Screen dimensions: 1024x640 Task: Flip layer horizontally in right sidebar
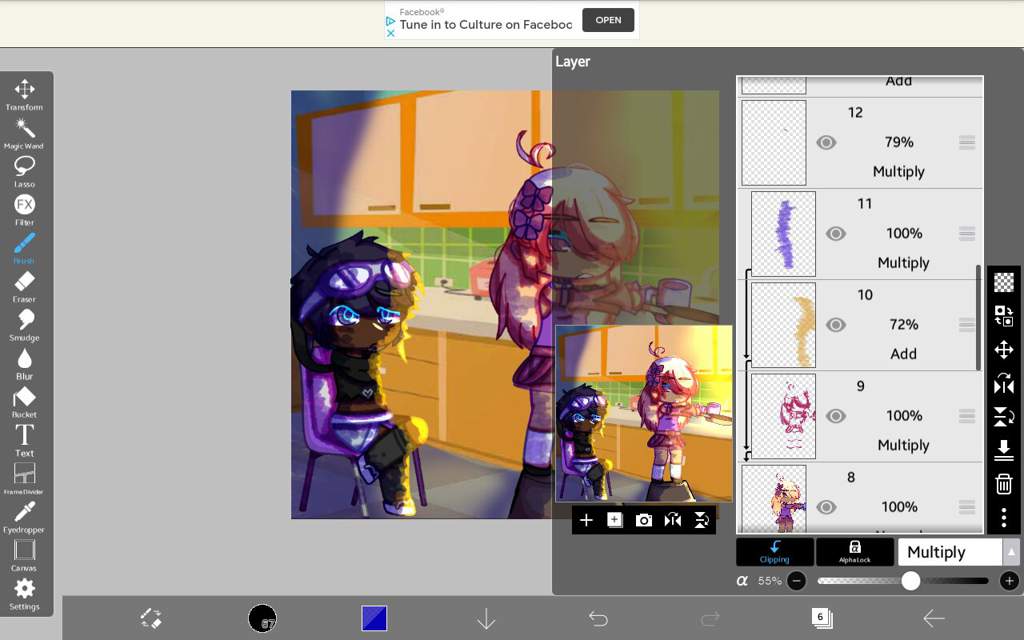click(x=1004, y=383)
